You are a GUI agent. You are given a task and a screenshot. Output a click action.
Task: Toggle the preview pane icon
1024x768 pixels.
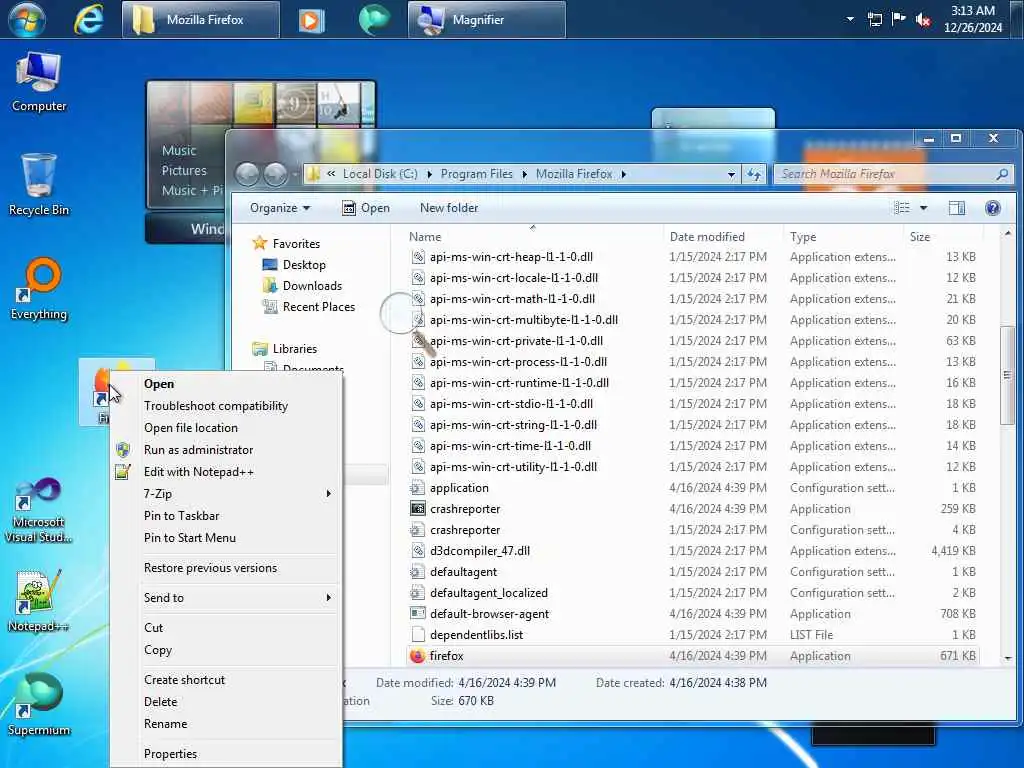pyautogui.click(x=957, y=208)
